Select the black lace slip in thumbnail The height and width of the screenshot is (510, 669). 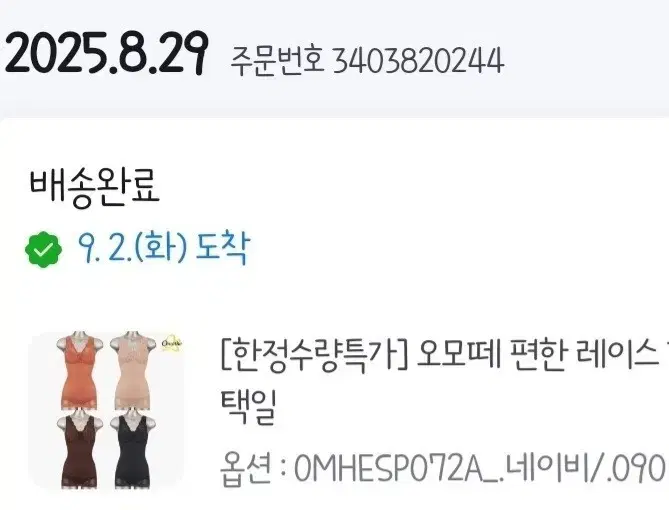(132, 451)
